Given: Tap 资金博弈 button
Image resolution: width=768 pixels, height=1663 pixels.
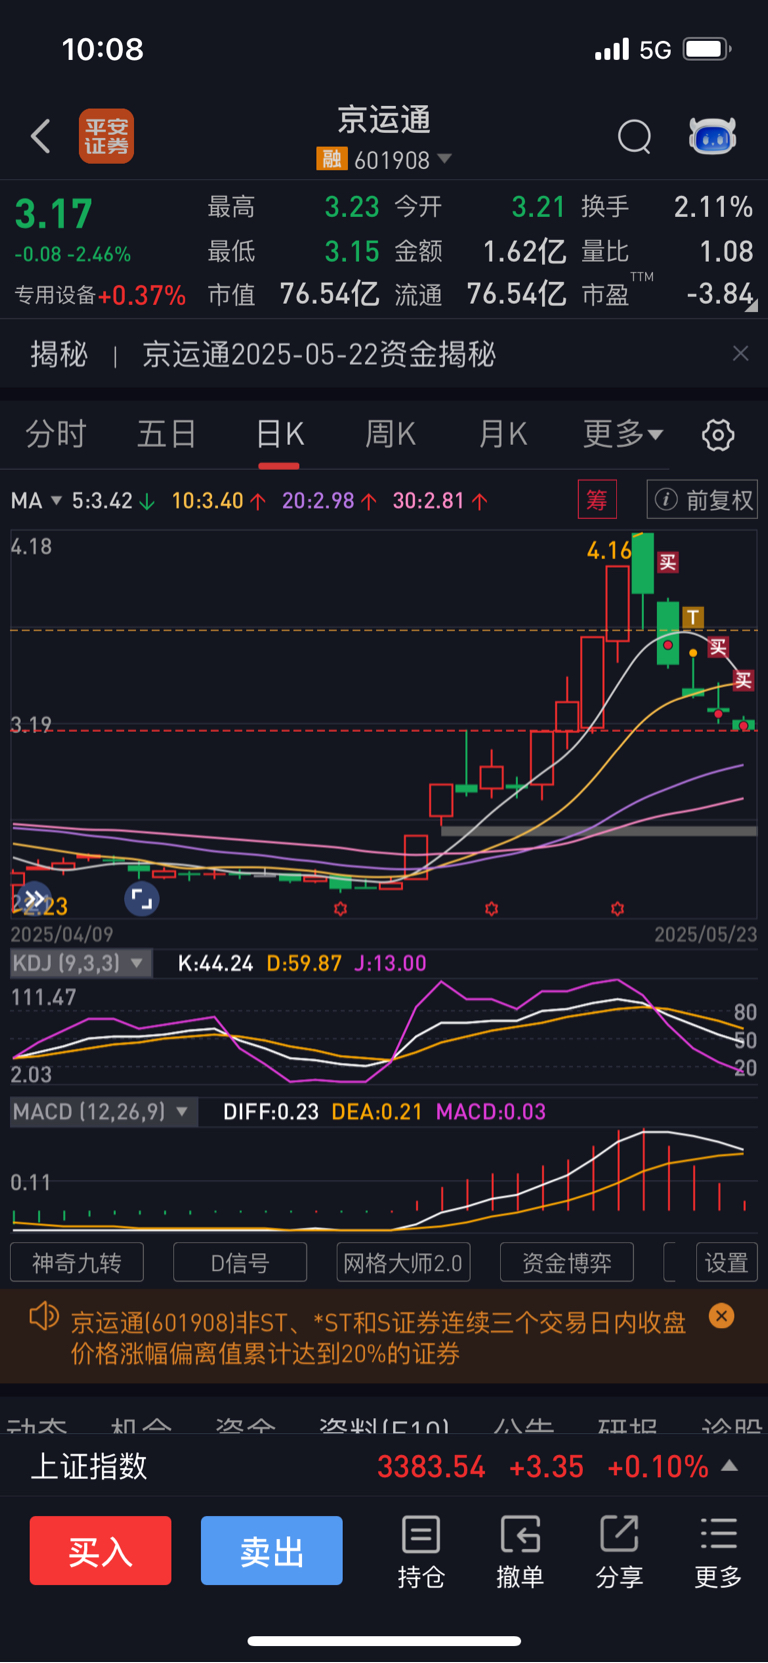Looking at the screenshot, I should click(x=567, y=1263).
